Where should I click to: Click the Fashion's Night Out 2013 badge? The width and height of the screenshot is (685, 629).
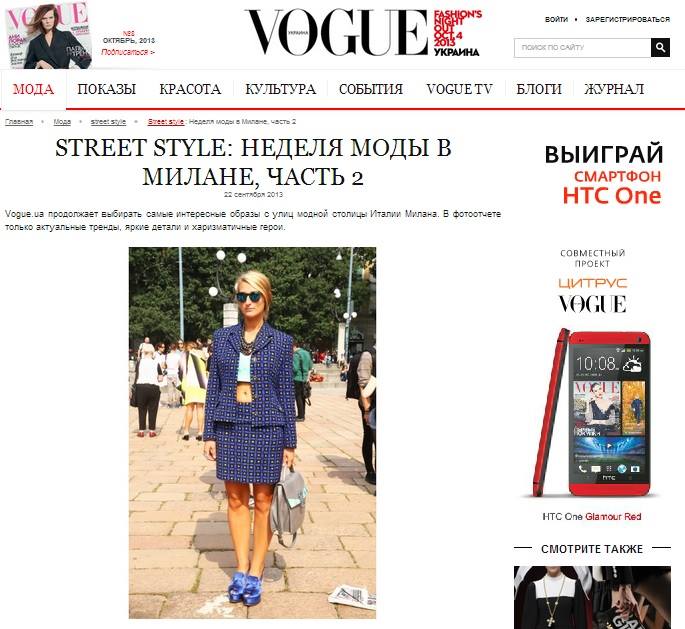(457, 33)
